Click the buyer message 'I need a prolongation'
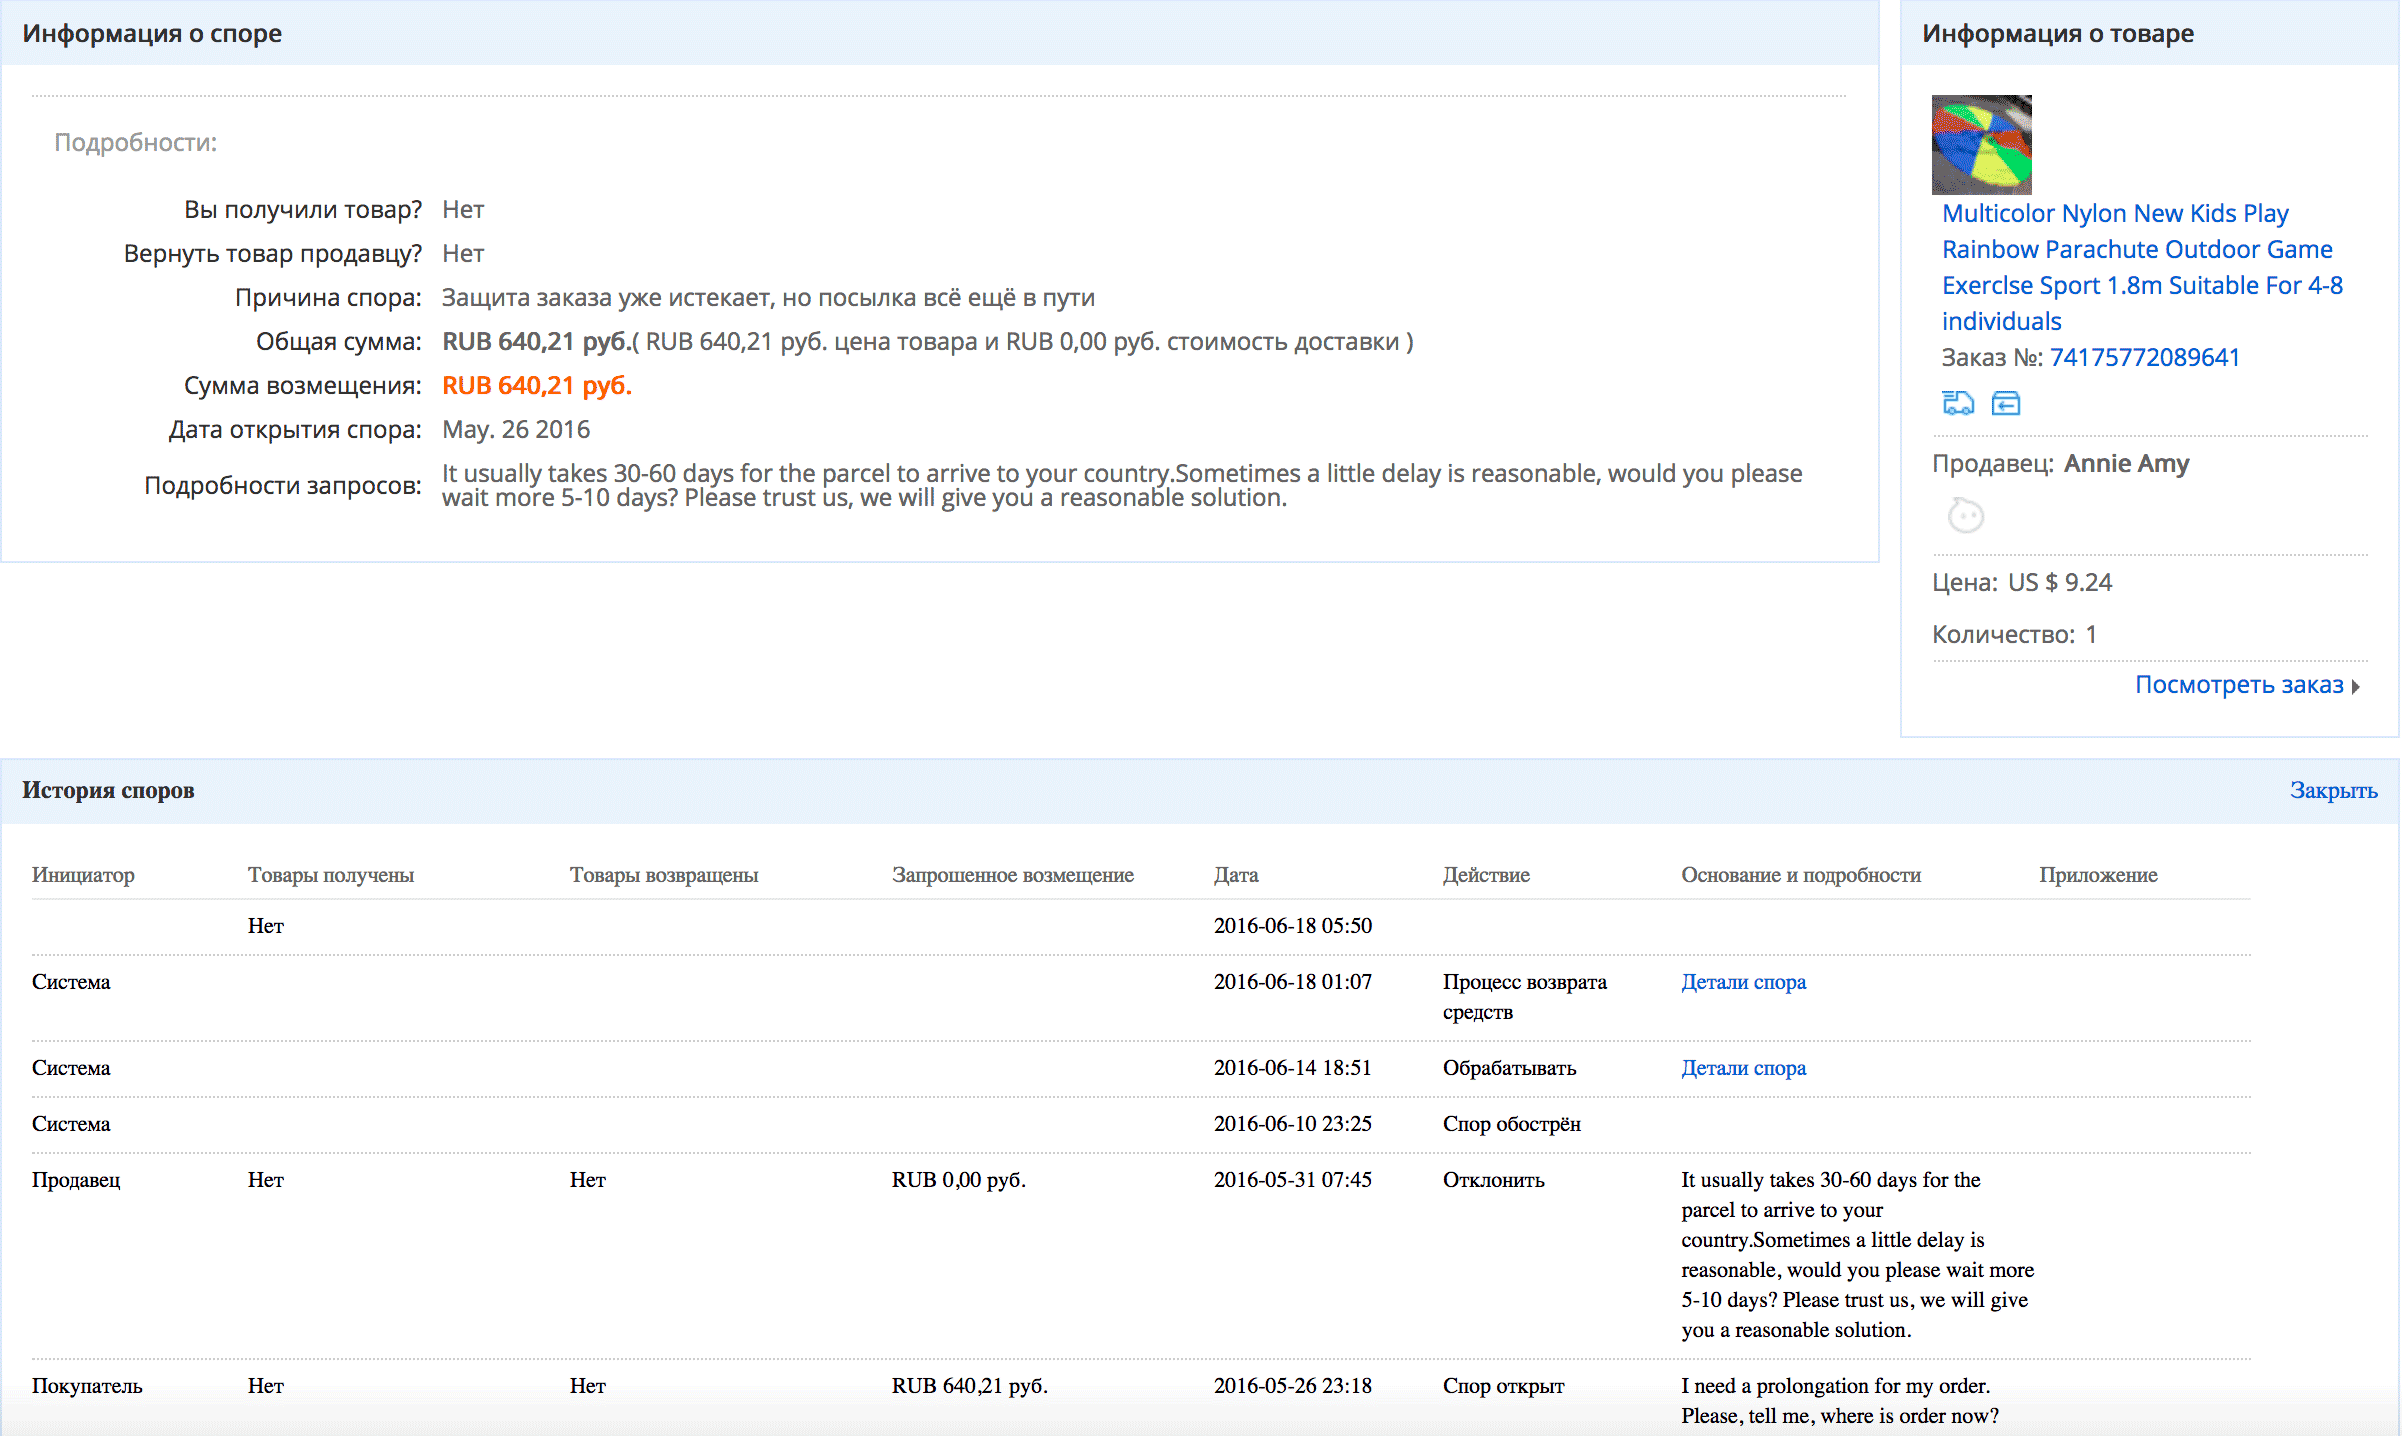The width and height of the screenshot is (2402, 1436). [1840, 1401]
